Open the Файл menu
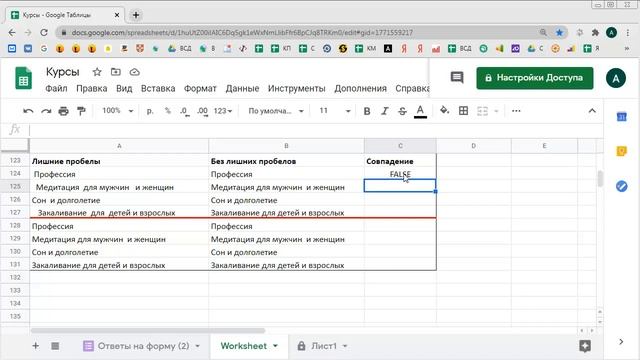Screen dimensions: 640x360 56,89
